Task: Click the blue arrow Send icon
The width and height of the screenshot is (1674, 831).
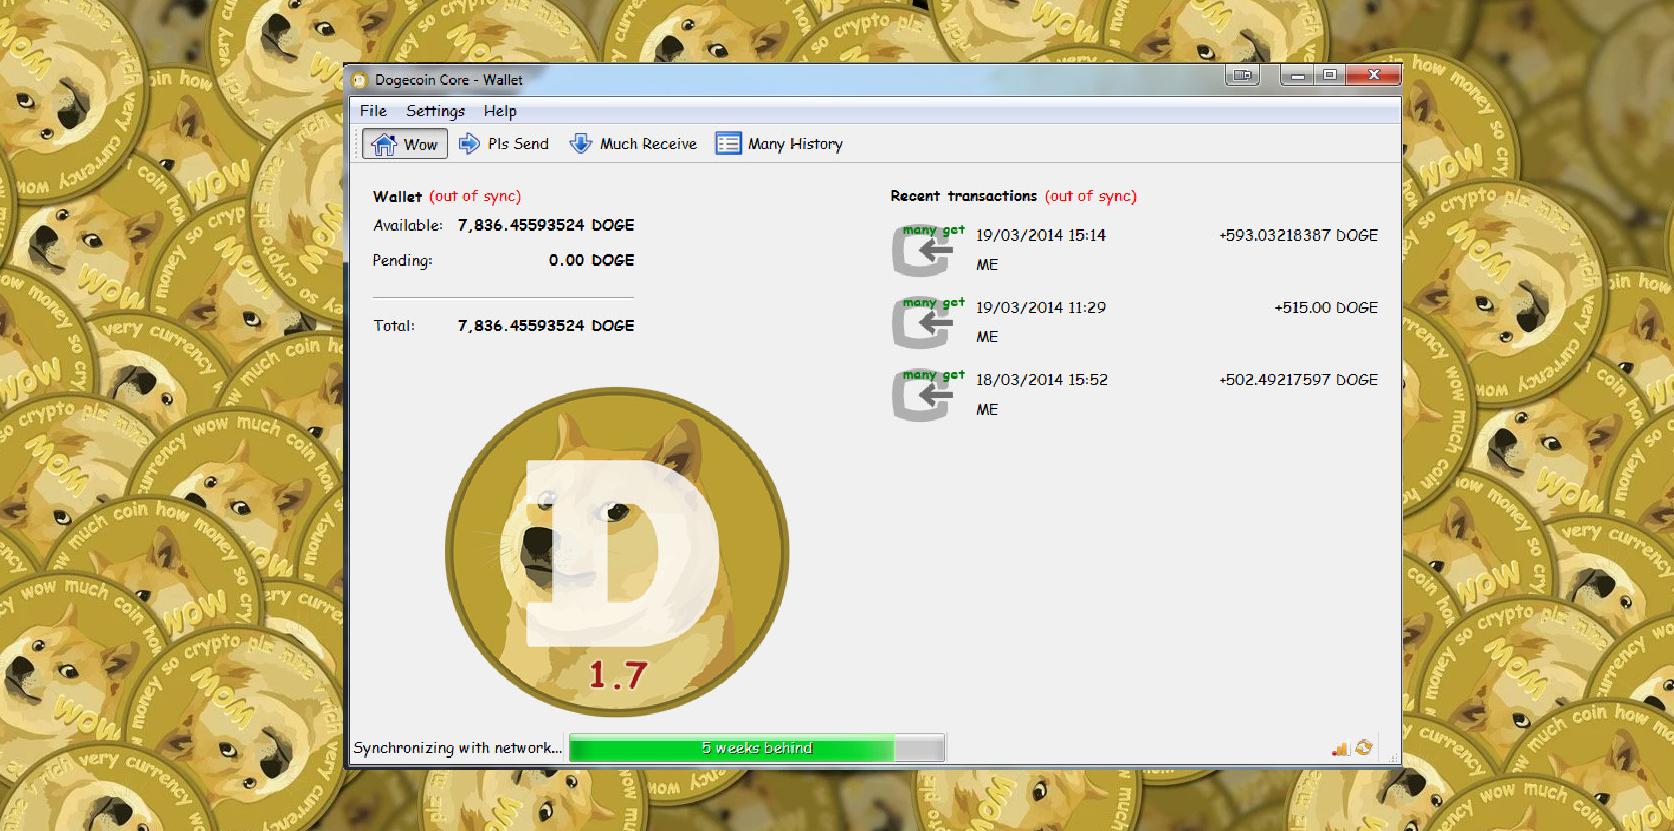Action: pyautogui.click(x=469, y=144)
